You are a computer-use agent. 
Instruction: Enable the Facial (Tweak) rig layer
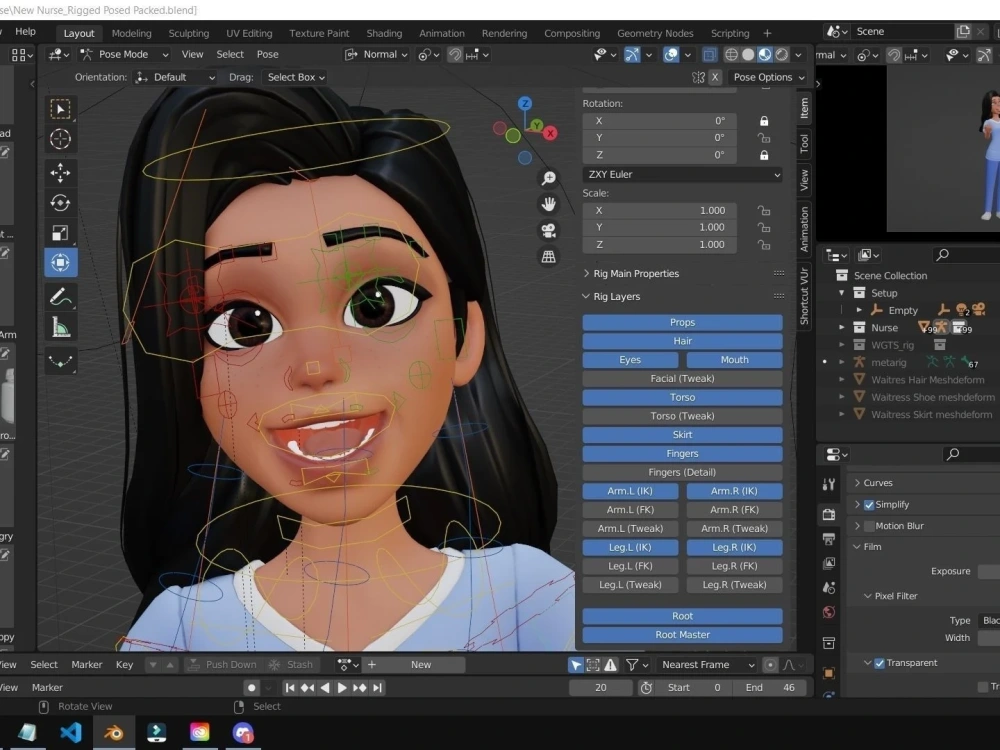click(x=682, y=379)
